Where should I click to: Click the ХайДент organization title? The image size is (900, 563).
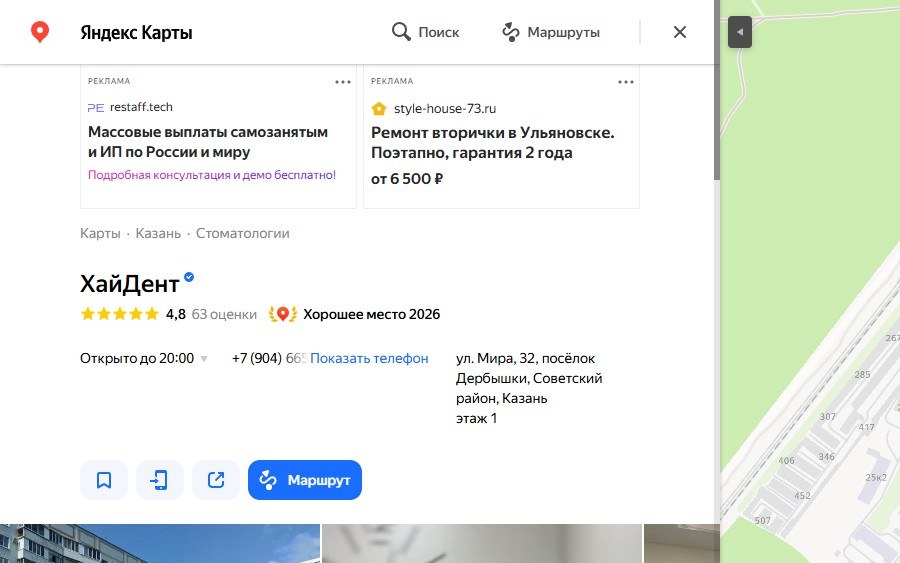130,284
